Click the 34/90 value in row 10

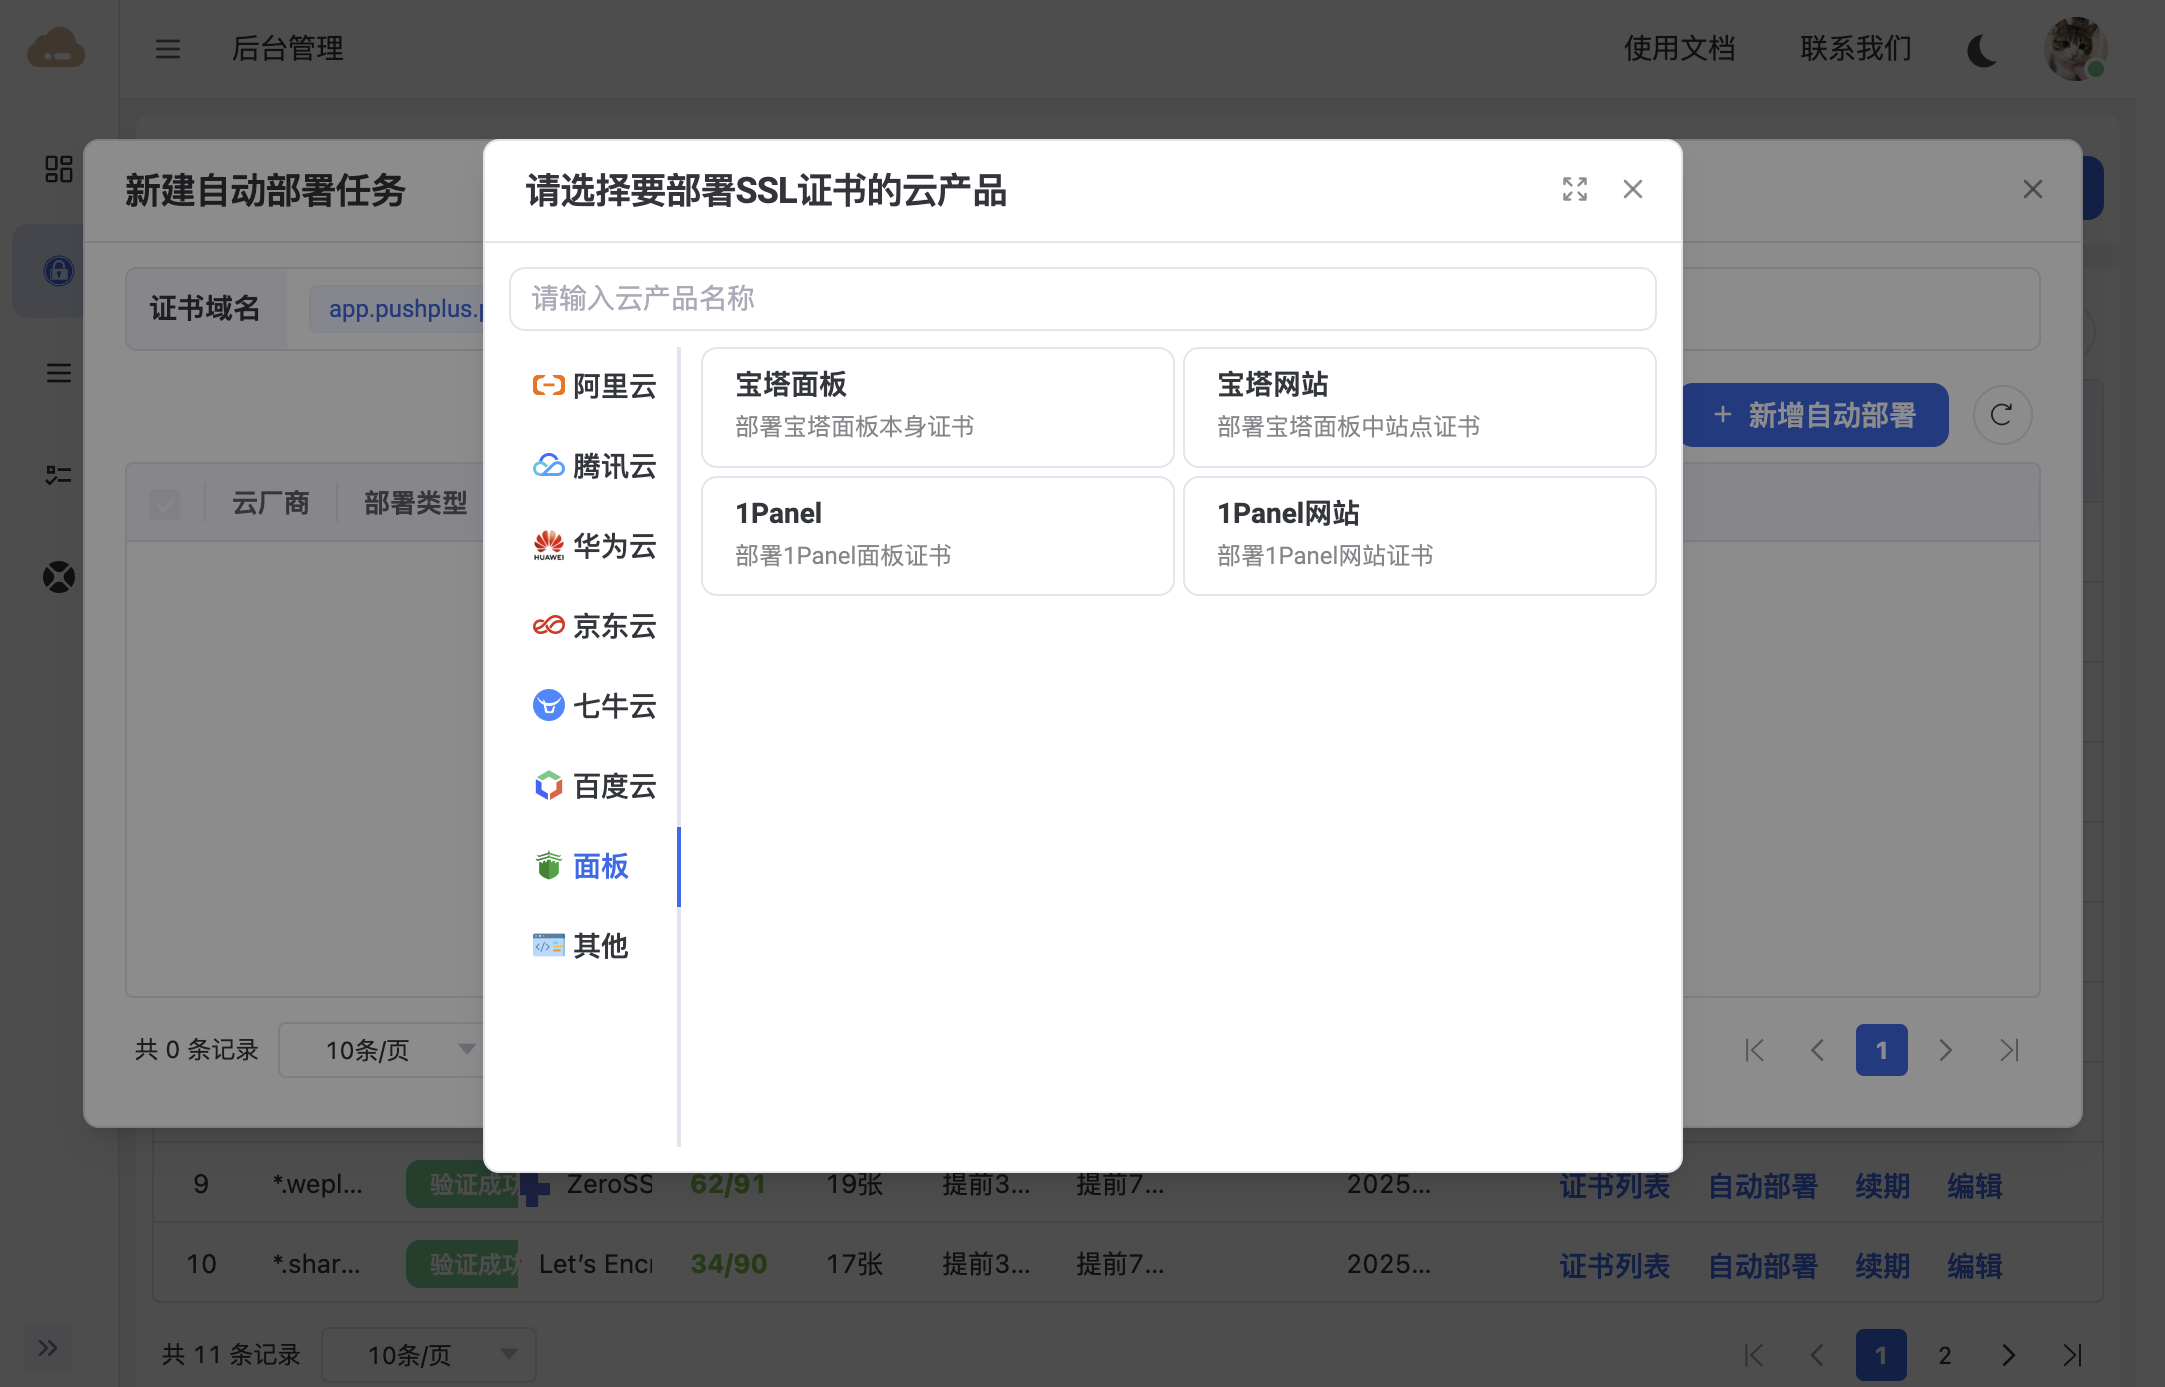tap(728, 1264)
